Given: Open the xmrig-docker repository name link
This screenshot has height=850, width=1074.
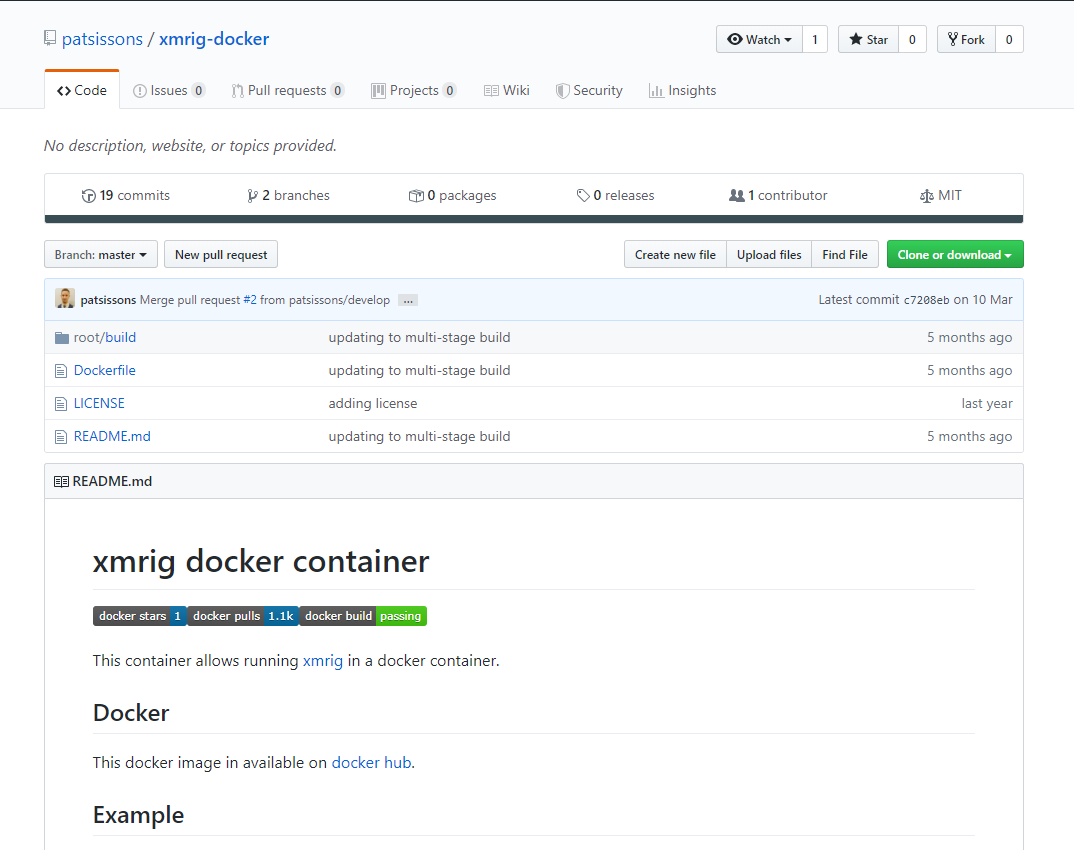Looking at the screenshot, I should (x=214, y=39).
